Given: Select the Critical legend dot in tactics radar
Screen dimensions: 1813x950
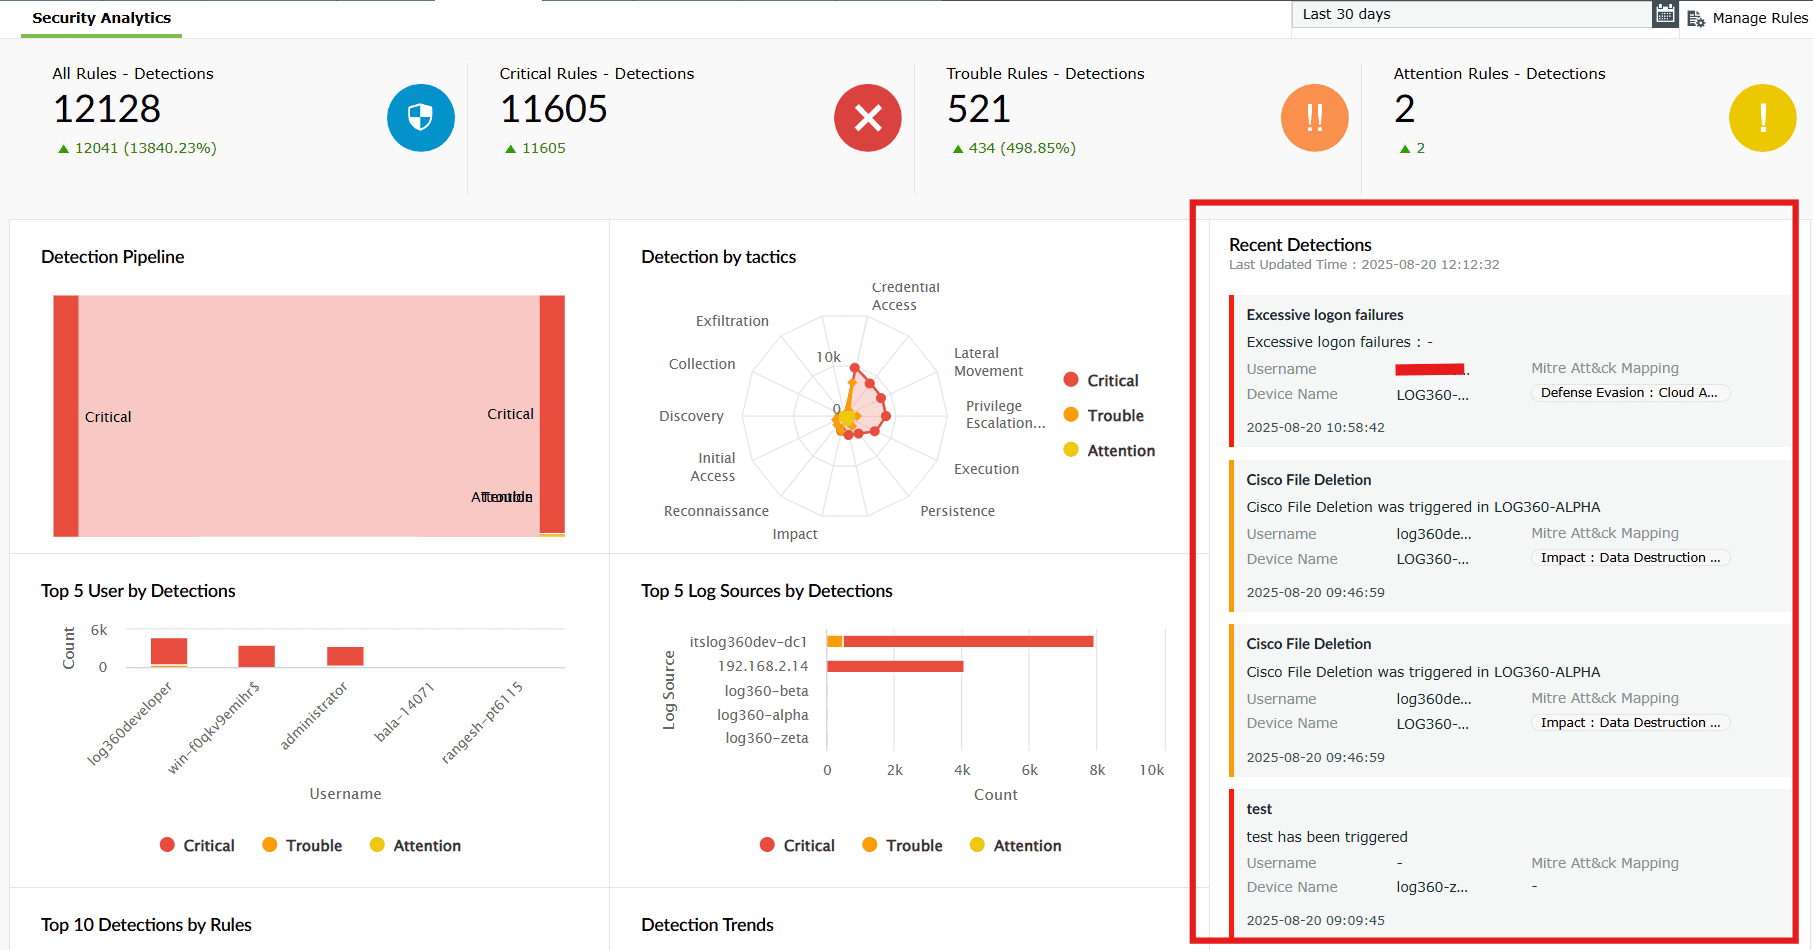Looking at the screenshot, I should pos(1070,380).
